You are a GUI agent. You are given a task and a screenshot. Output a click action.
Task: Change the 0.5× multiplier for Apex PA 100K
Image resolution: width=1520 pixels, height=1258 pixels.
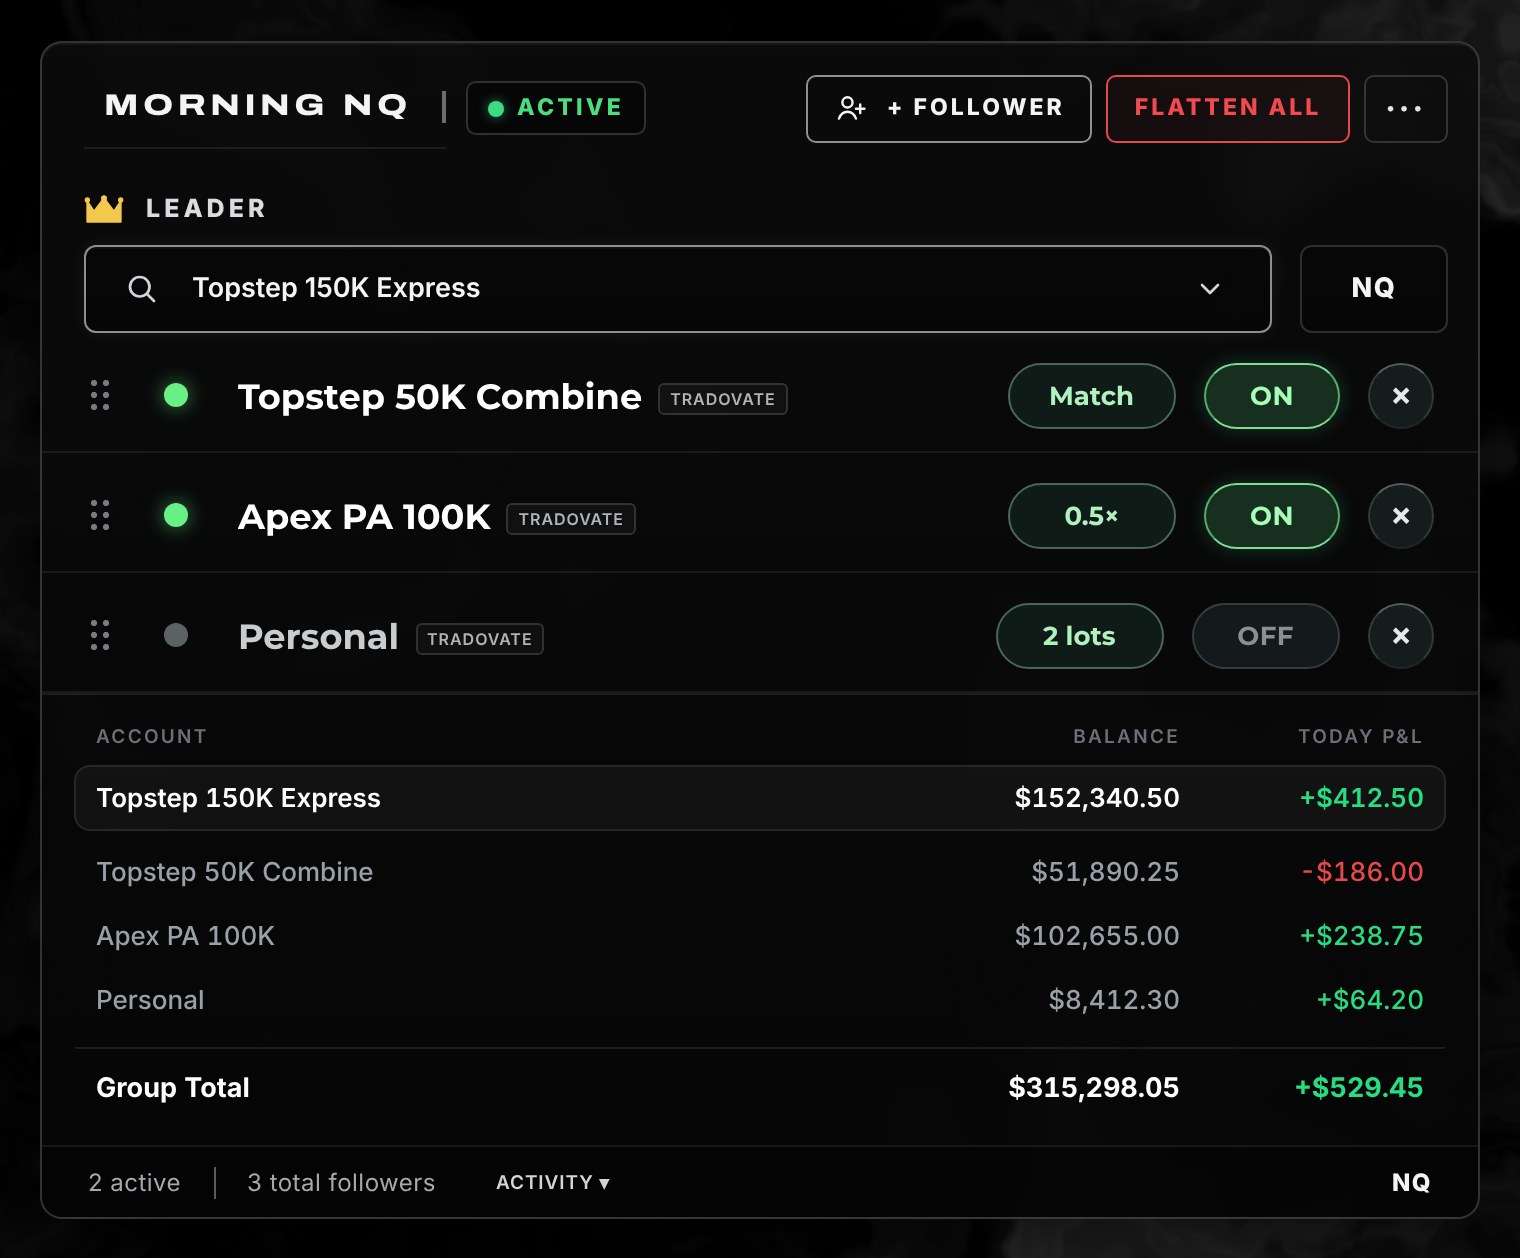(x=1092, y=516)
